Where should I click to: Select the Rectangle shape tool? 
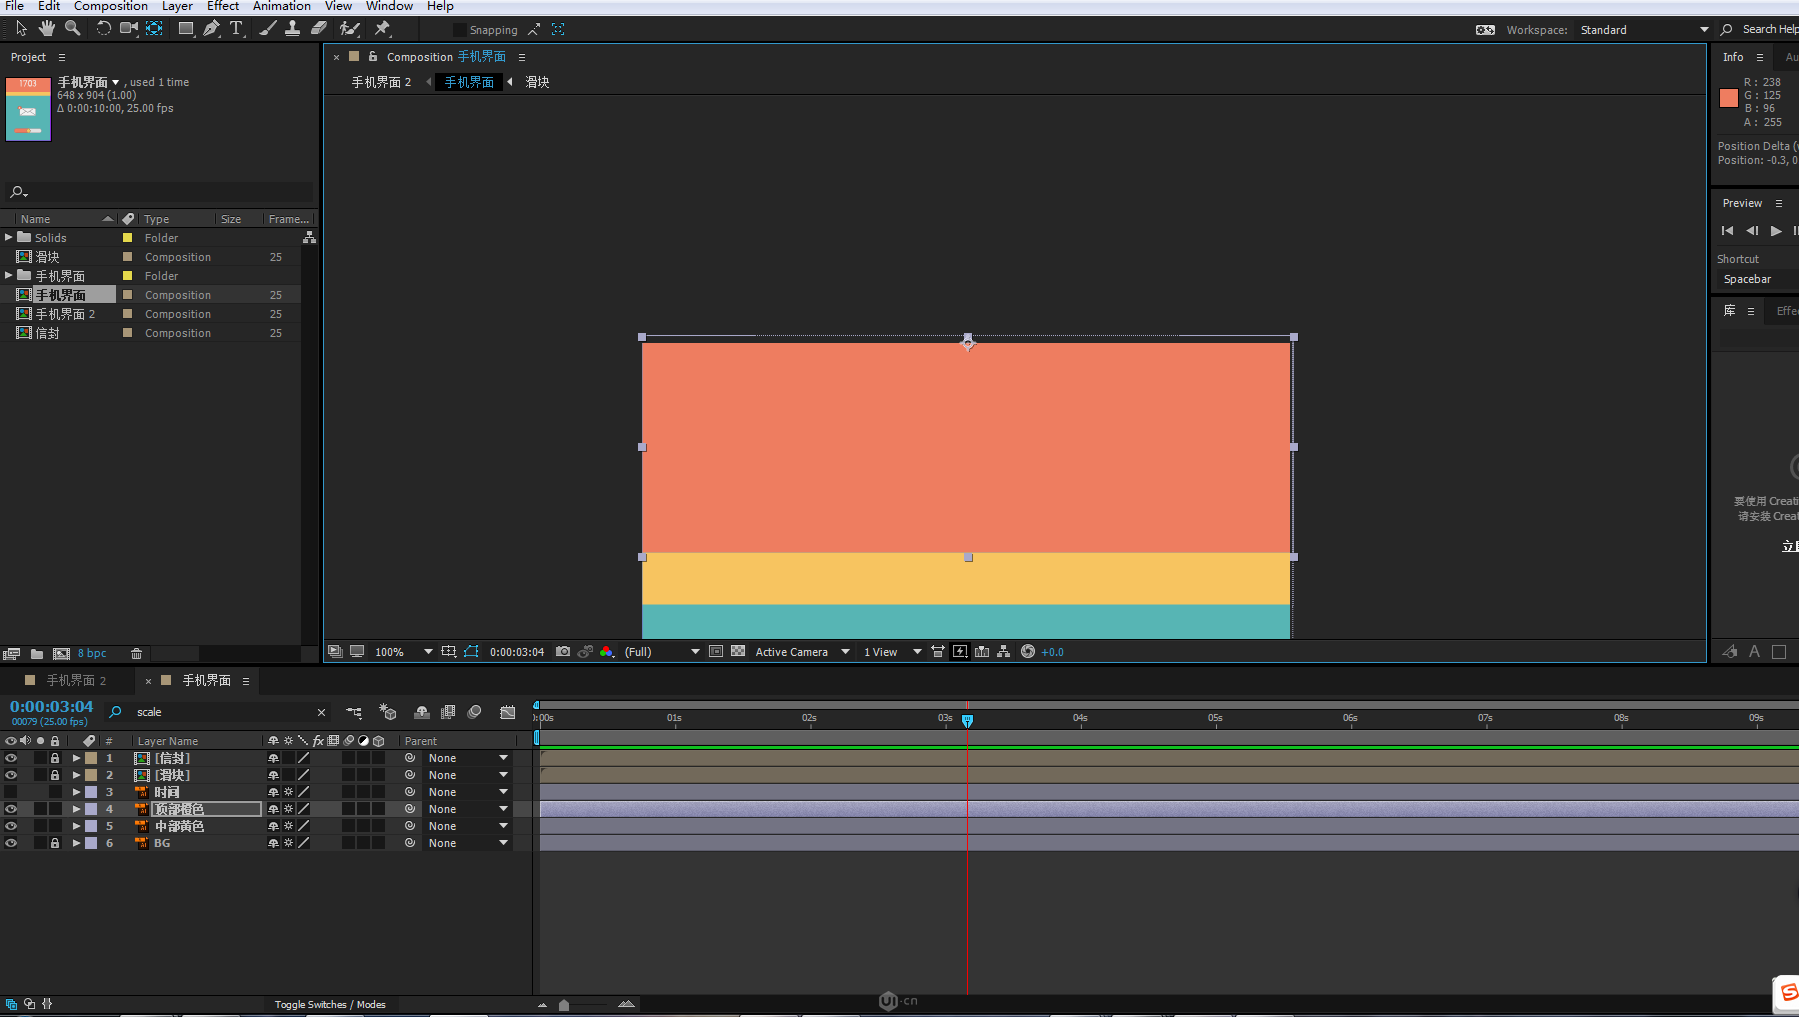(x=186, y=29)
